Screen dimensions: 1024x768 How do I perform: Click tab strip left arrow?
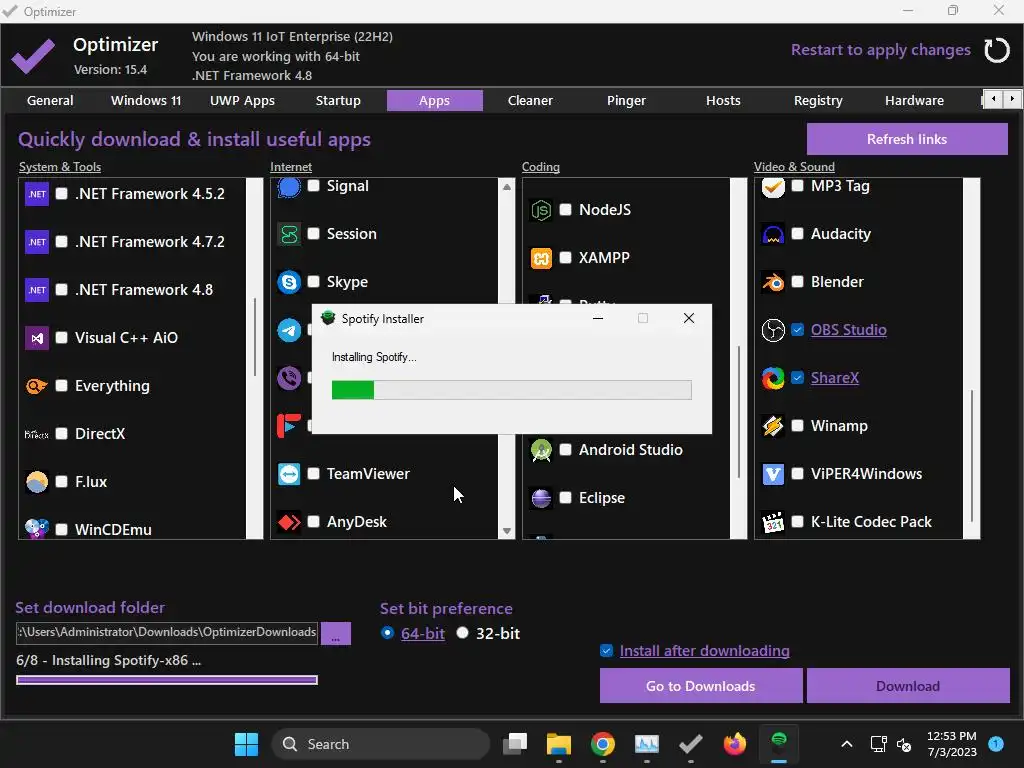[993, 99]
